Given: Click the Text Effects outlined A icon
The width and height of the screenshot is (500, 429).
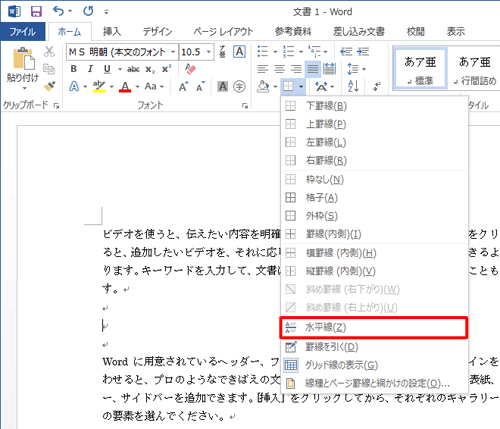Looking at the screenshot, I should pos(74,87).
